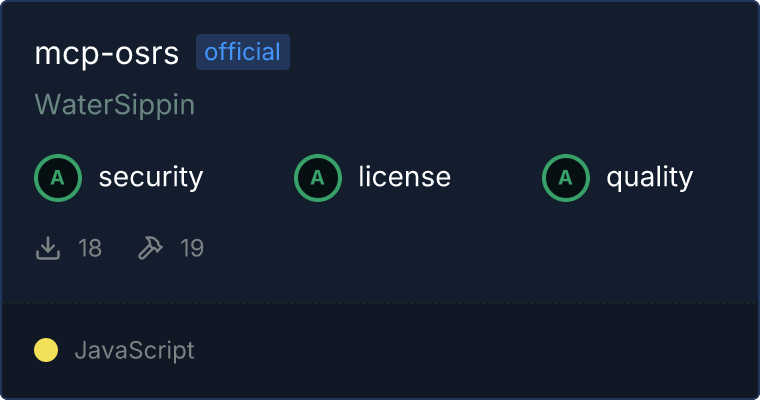The width and height of the screenshot is (760, 400).
Task: Click the letter A inside security ring
Action: click(58, 178)
